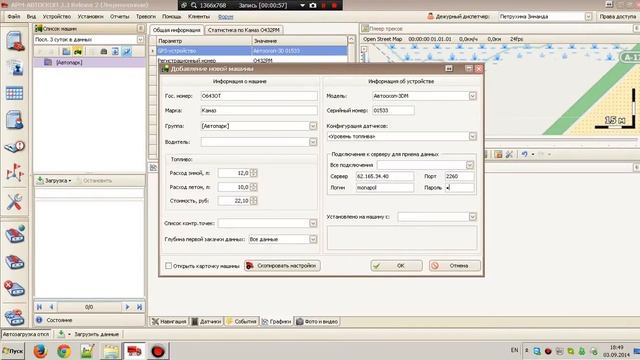Open the Тревоги menu
Viewport: 640px width, 360px height.
click(146, 17)
